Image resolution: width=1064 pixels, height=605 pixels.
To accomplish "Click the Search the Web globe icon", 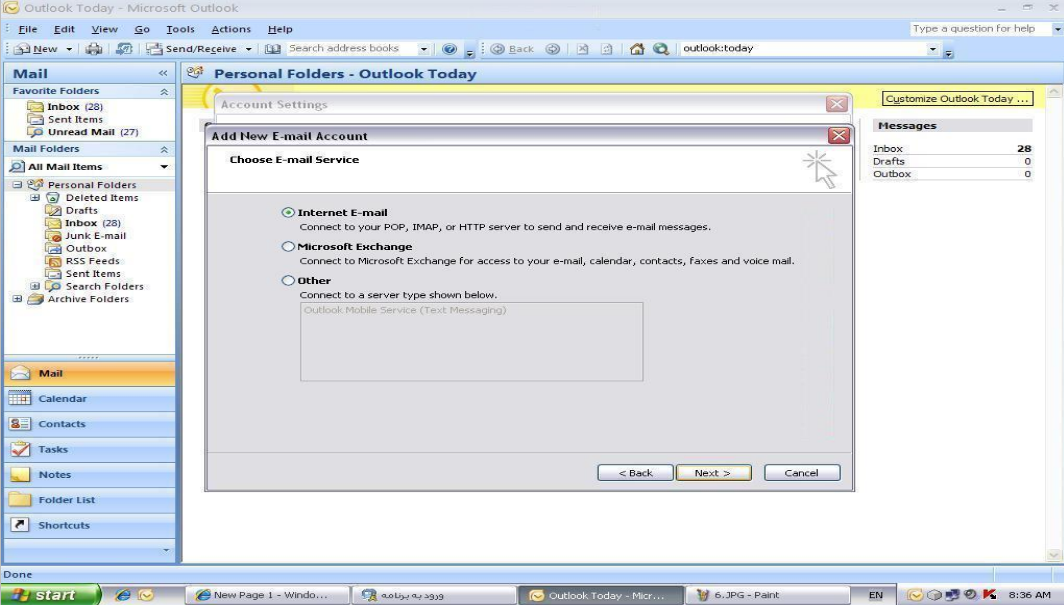I will (661, 49).
